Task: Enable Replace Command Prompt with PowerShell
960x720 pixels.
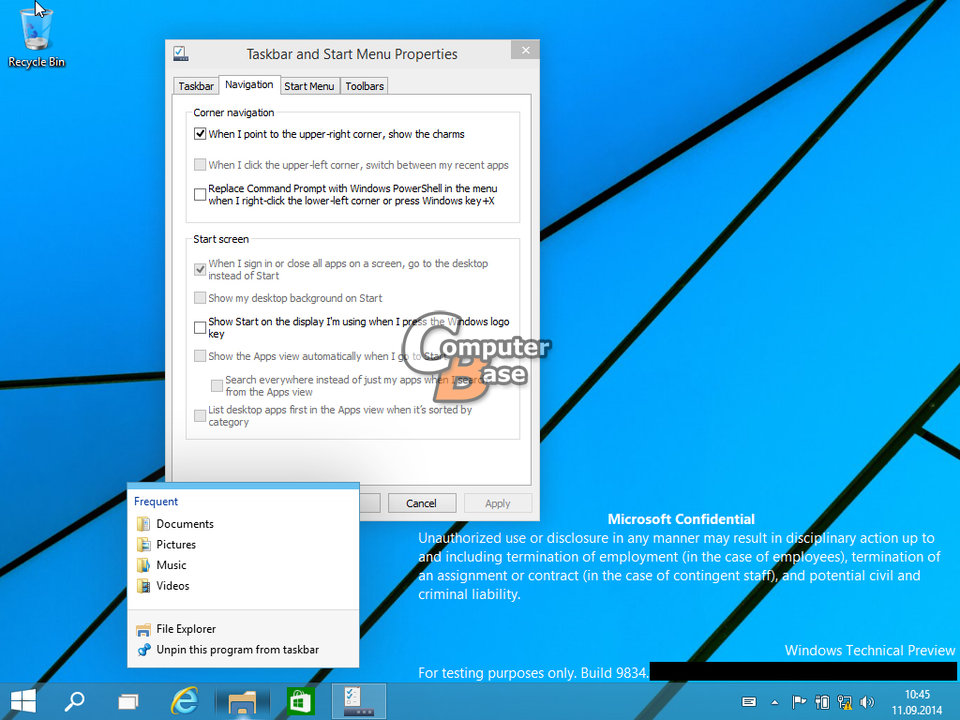Action: coord(200,195)
